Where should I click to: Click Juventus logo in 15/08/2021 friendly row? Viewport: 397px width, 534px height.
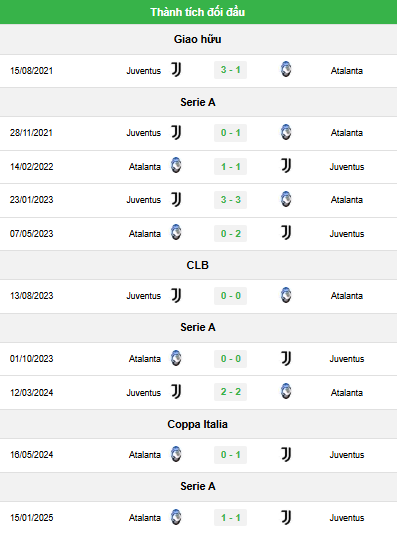coord(176,70)
